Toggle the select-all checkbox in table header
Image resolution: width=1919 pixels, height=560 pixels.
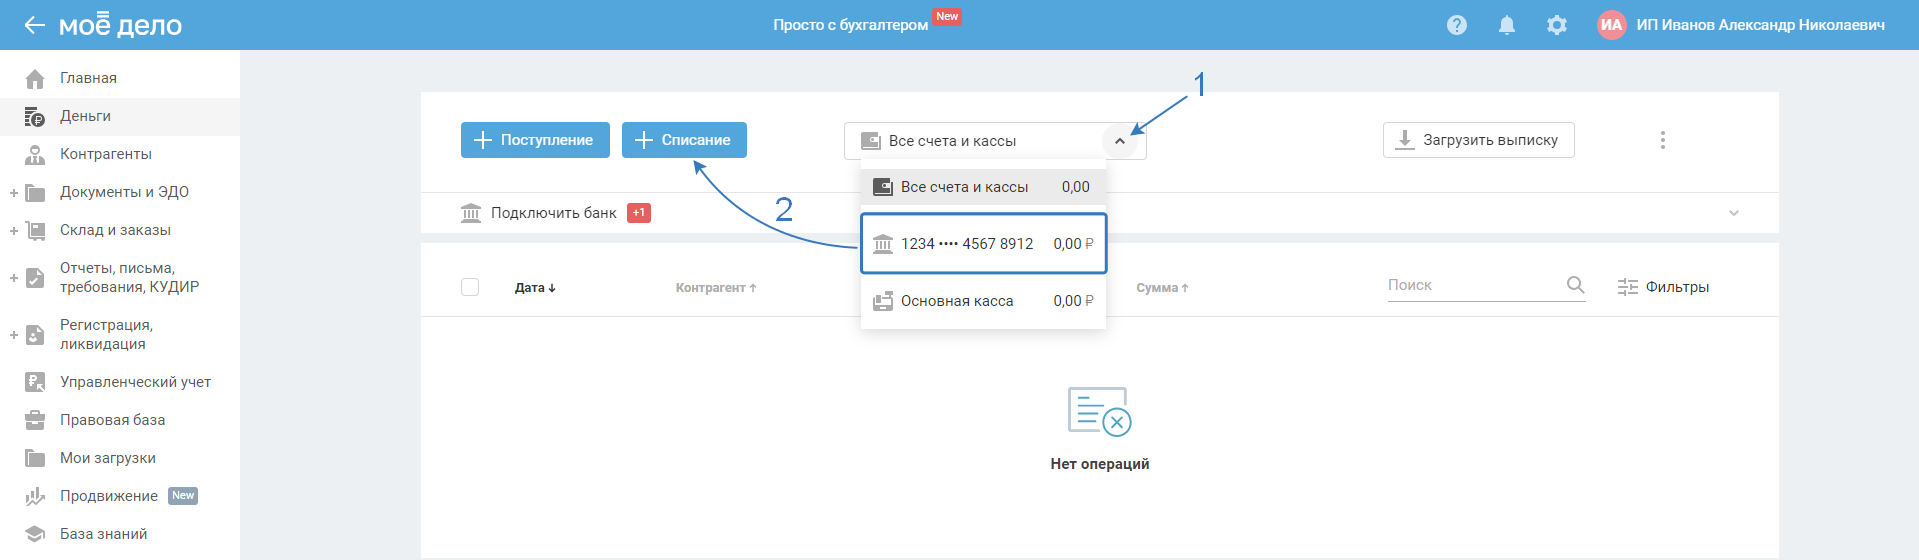point(470,287)
